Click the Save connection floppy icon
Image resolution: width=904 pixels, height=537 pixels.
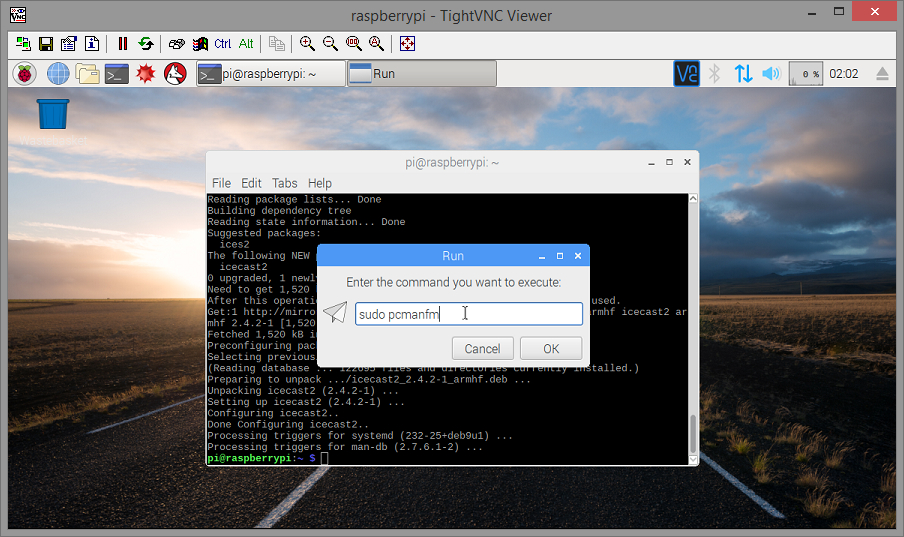[x=46, y=44]
